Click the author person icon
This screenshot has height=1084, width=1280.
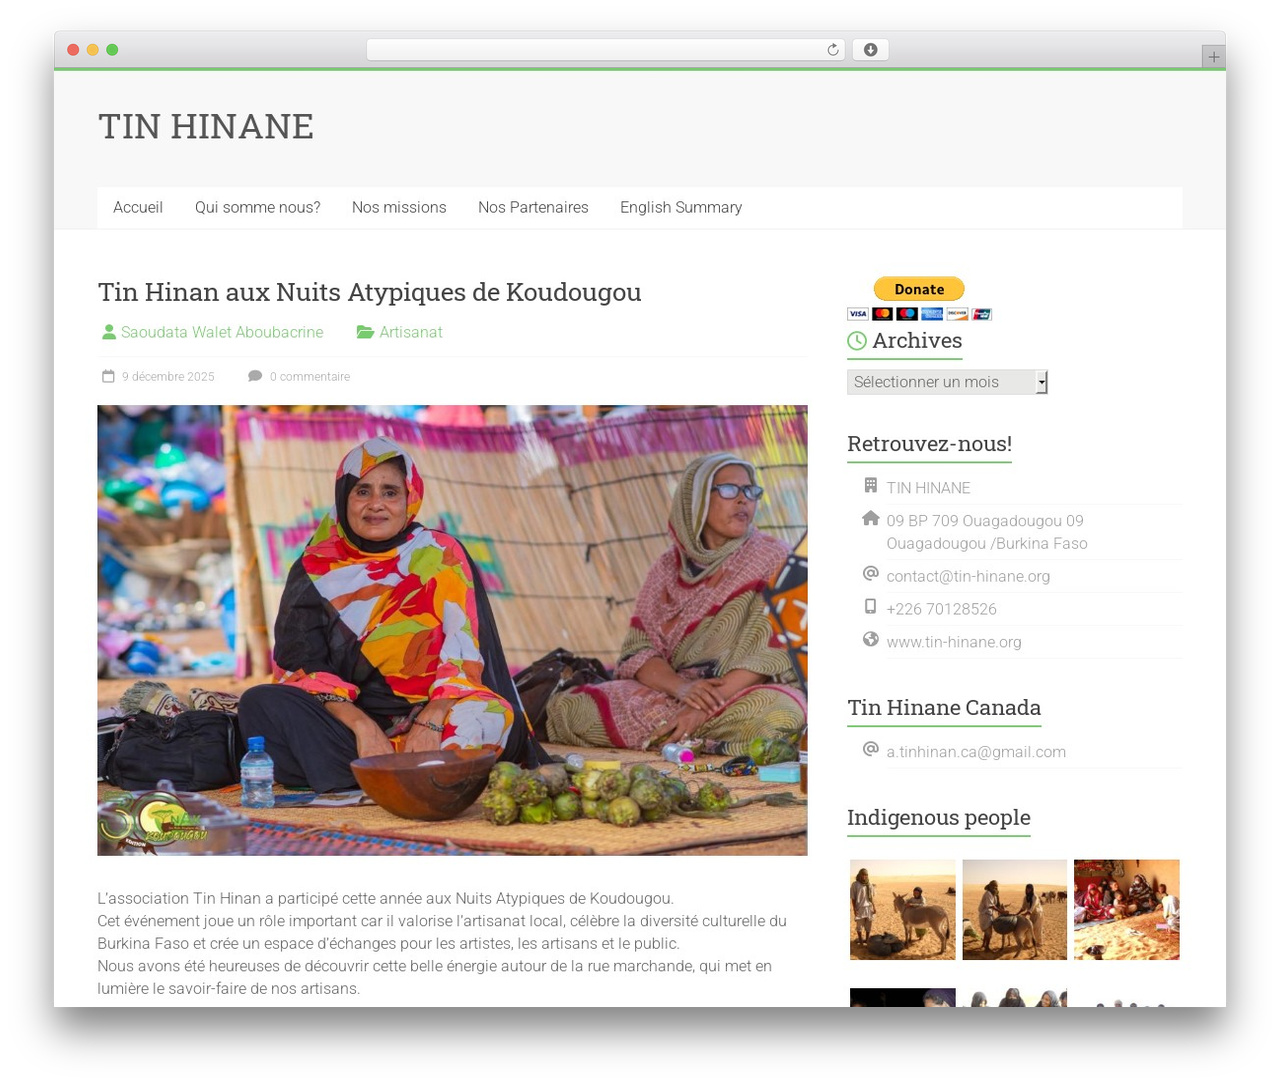[x=109, y=332]
